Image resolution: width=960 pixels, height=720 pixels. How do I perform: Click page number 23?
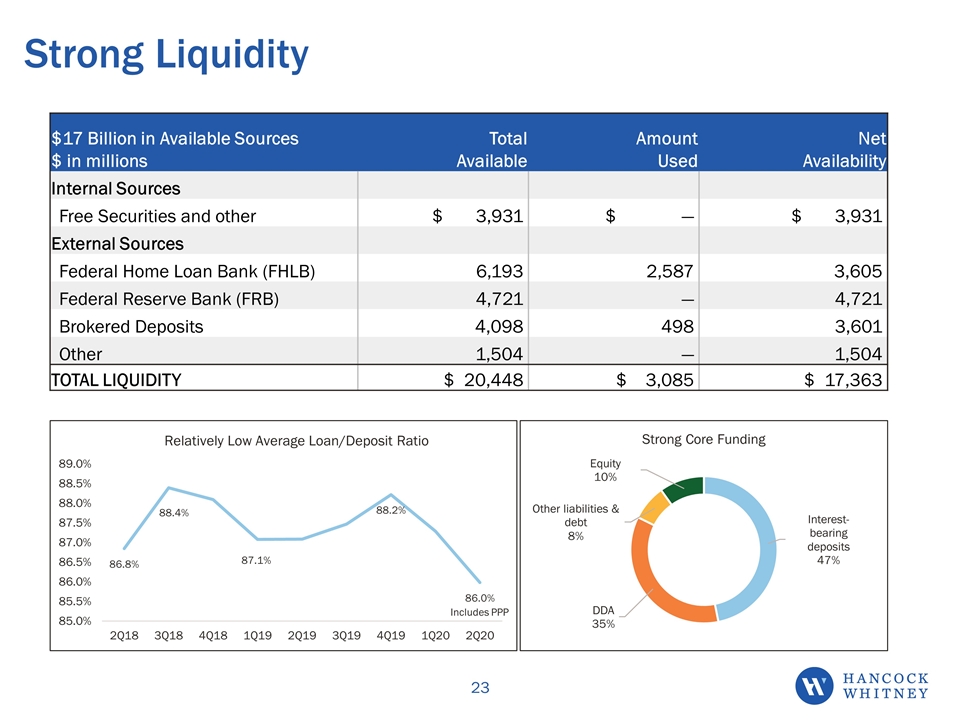point(480,688)
